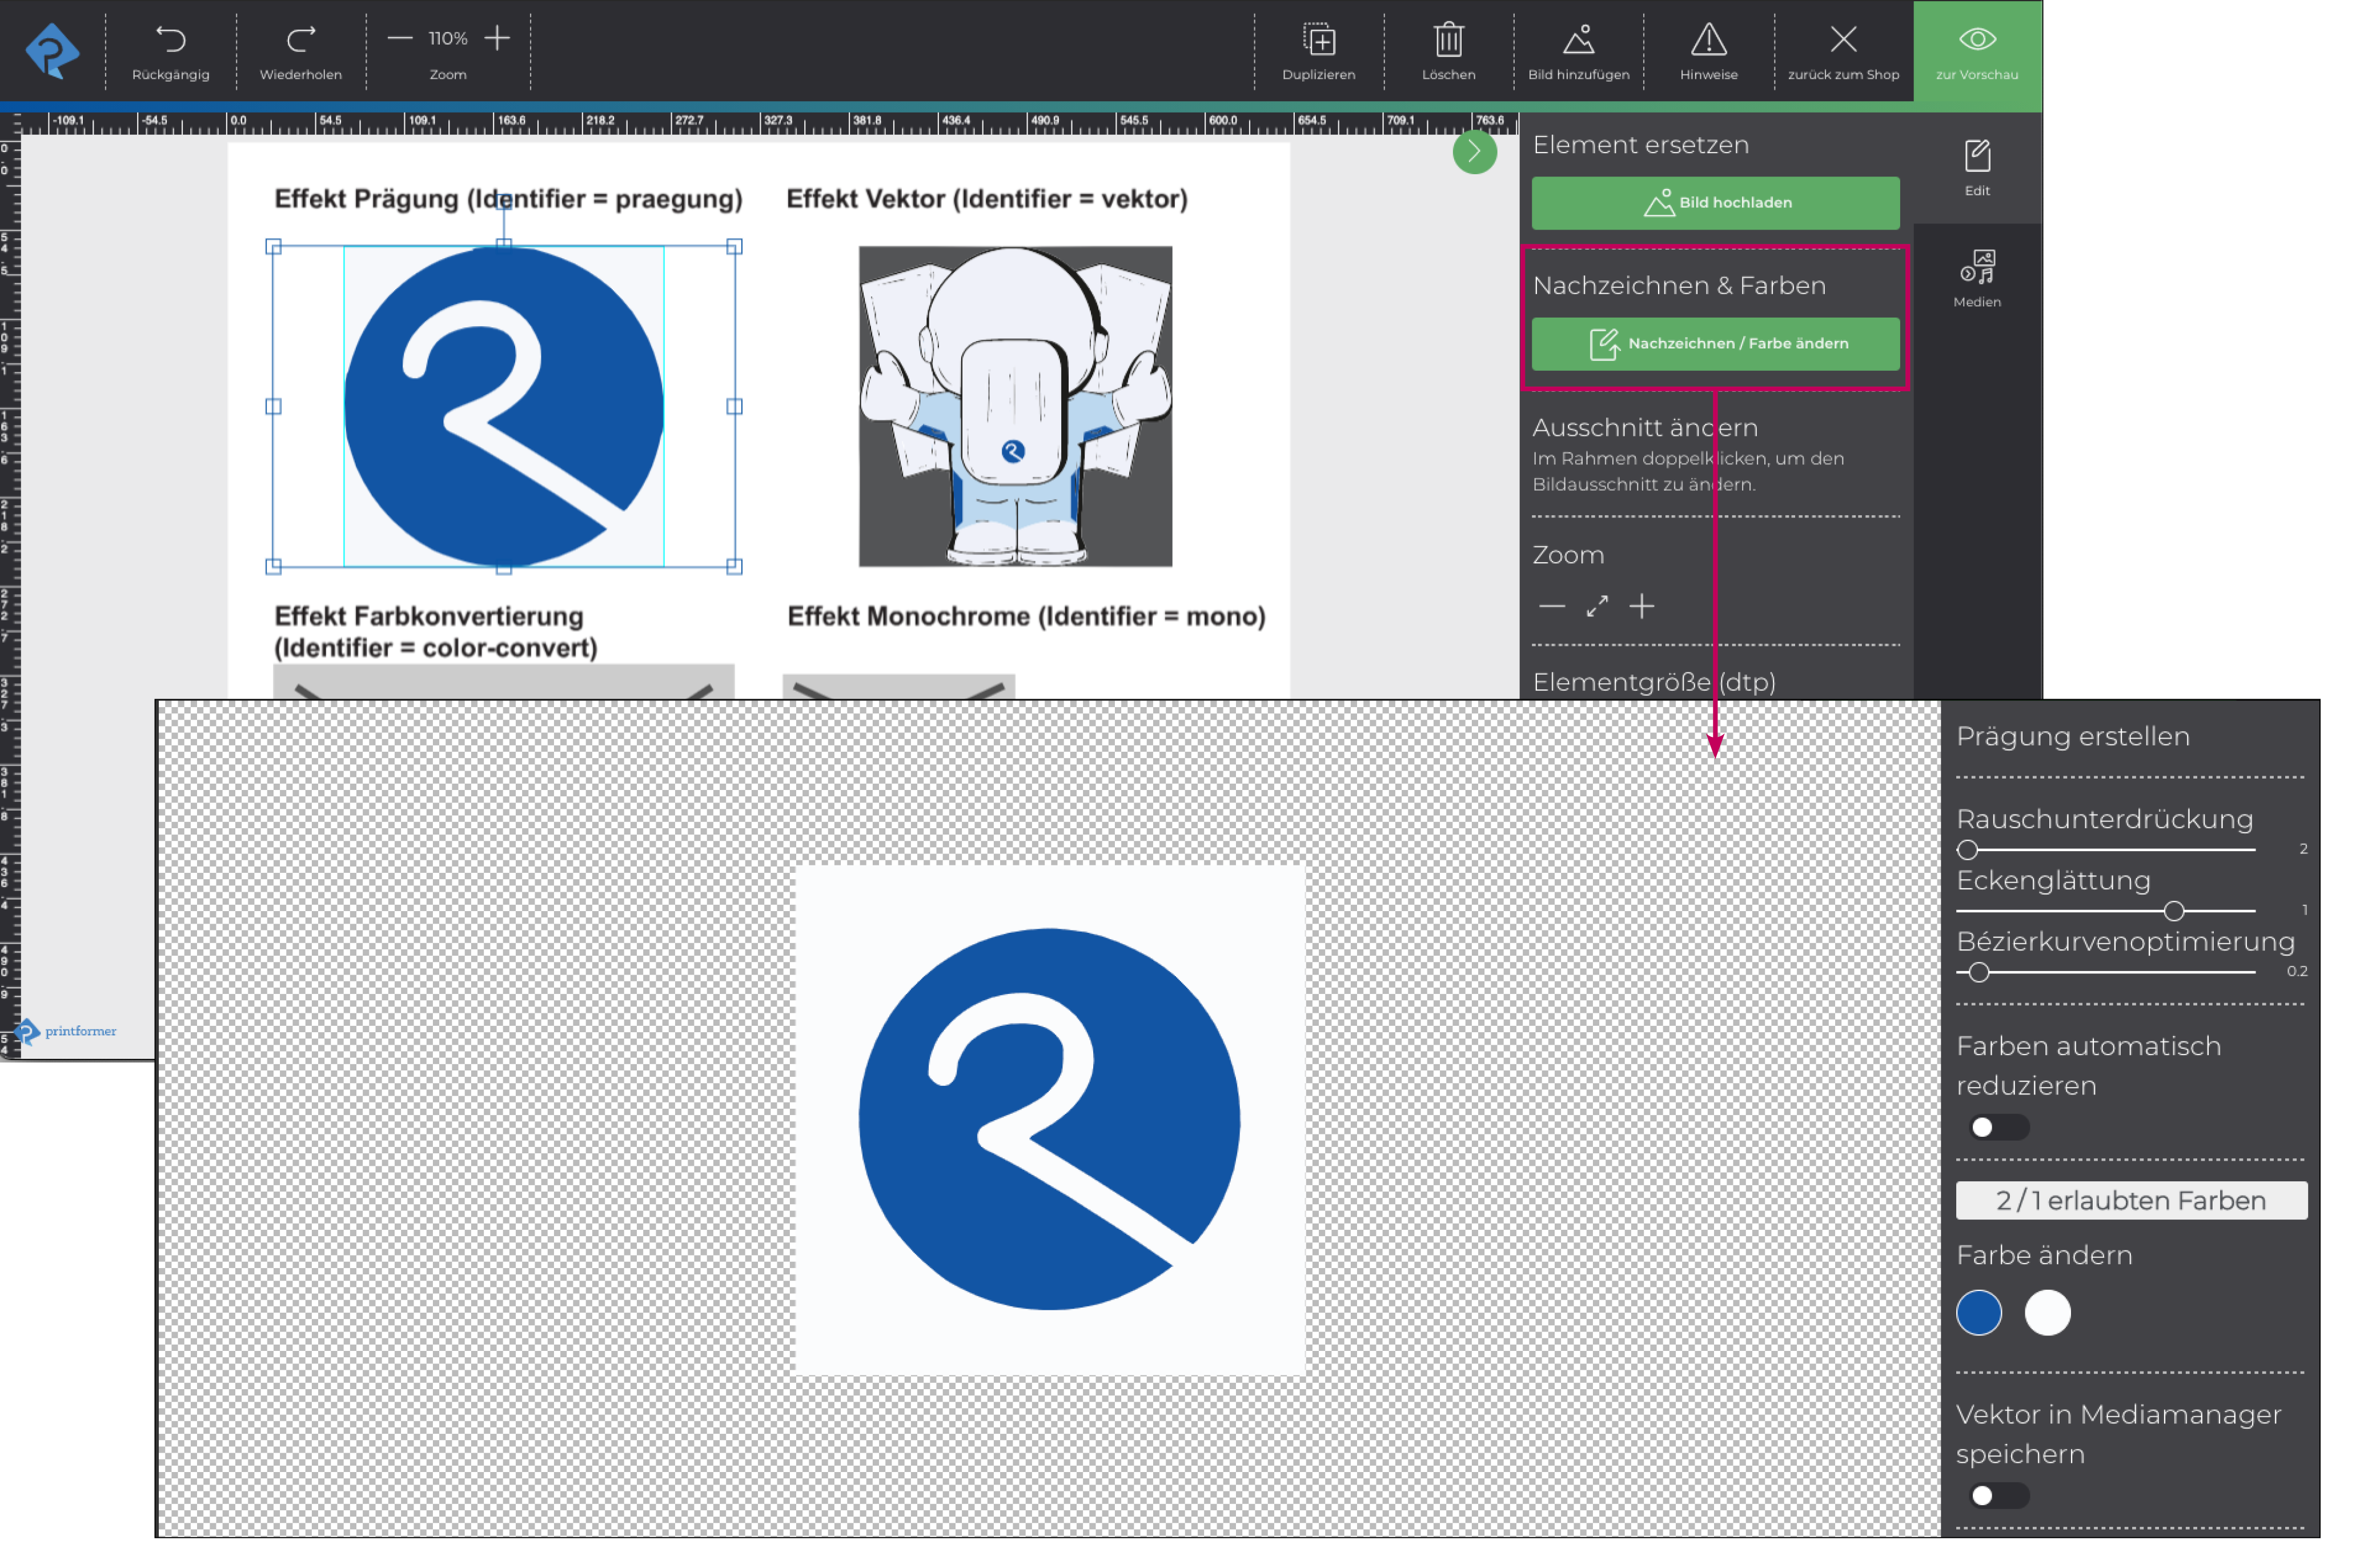Increase toolbar zoom with plus button
This screenshot has width=2380, height=1552.
click(x=497, y=38)
